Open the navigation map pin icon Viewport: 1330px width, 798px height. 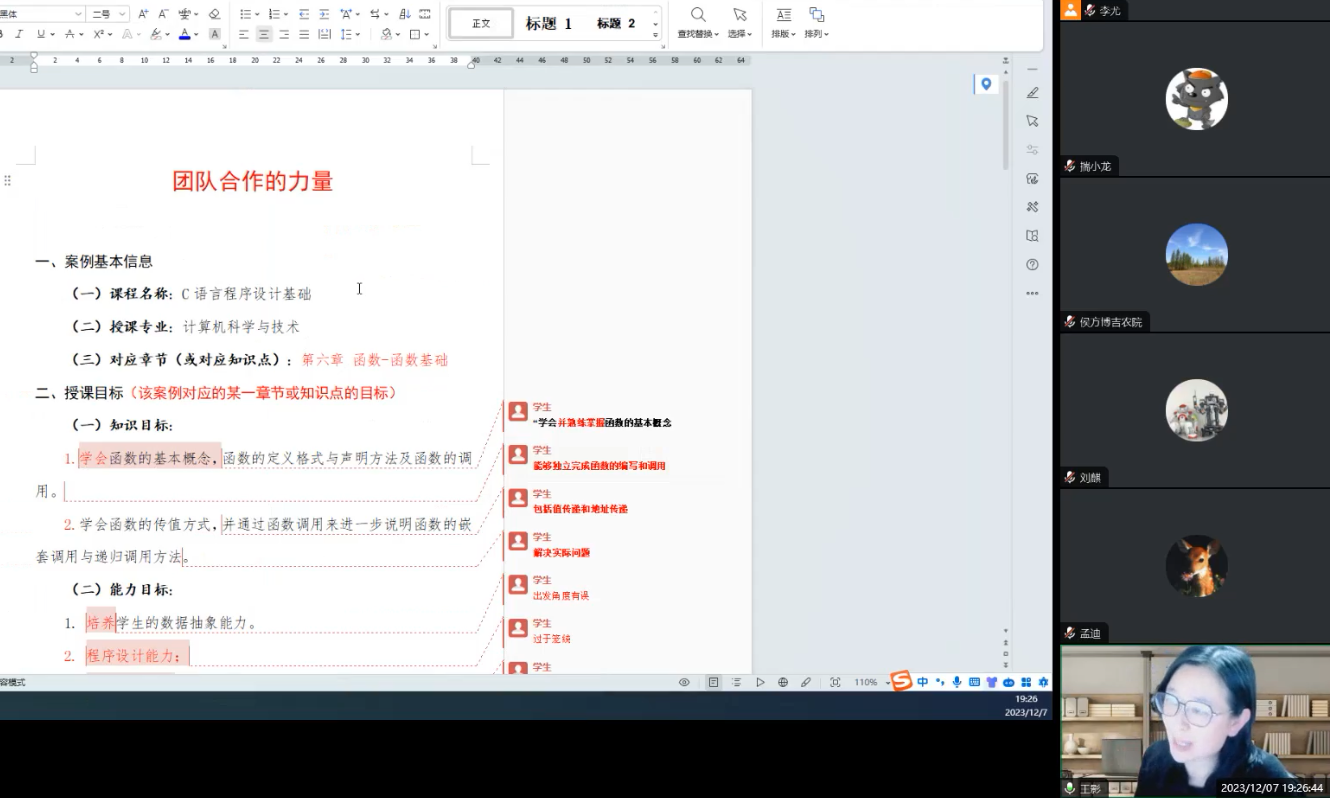tap(986, 84)
